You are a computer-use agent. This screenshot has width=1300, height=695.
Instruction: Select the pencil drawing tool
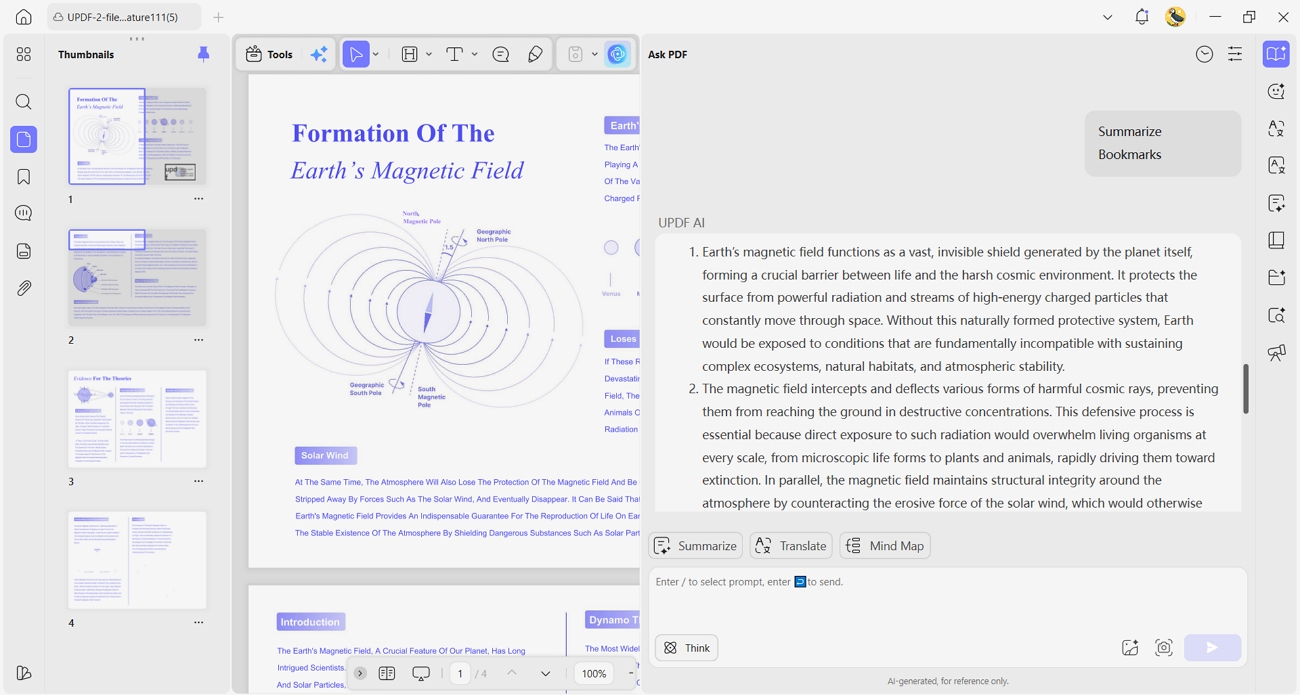click(x=536, y=54)
